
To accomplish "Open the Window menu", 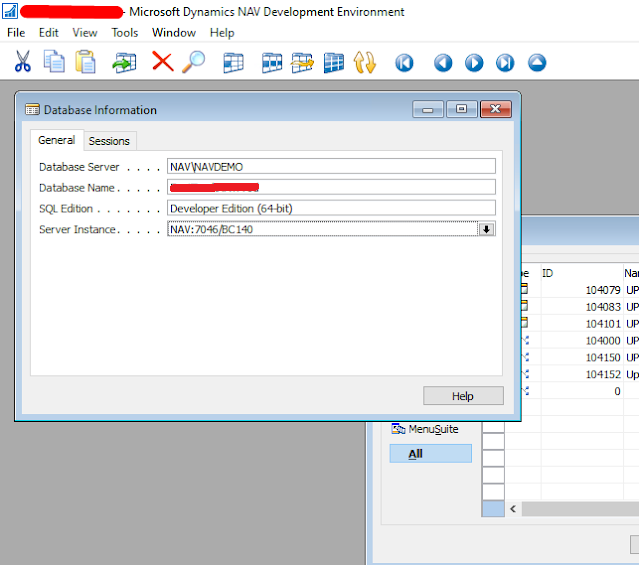I will (x=174, y=33).
